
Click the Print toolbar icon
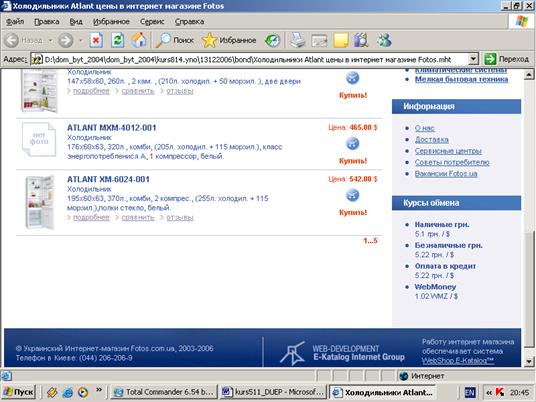(x=297, y=40)
